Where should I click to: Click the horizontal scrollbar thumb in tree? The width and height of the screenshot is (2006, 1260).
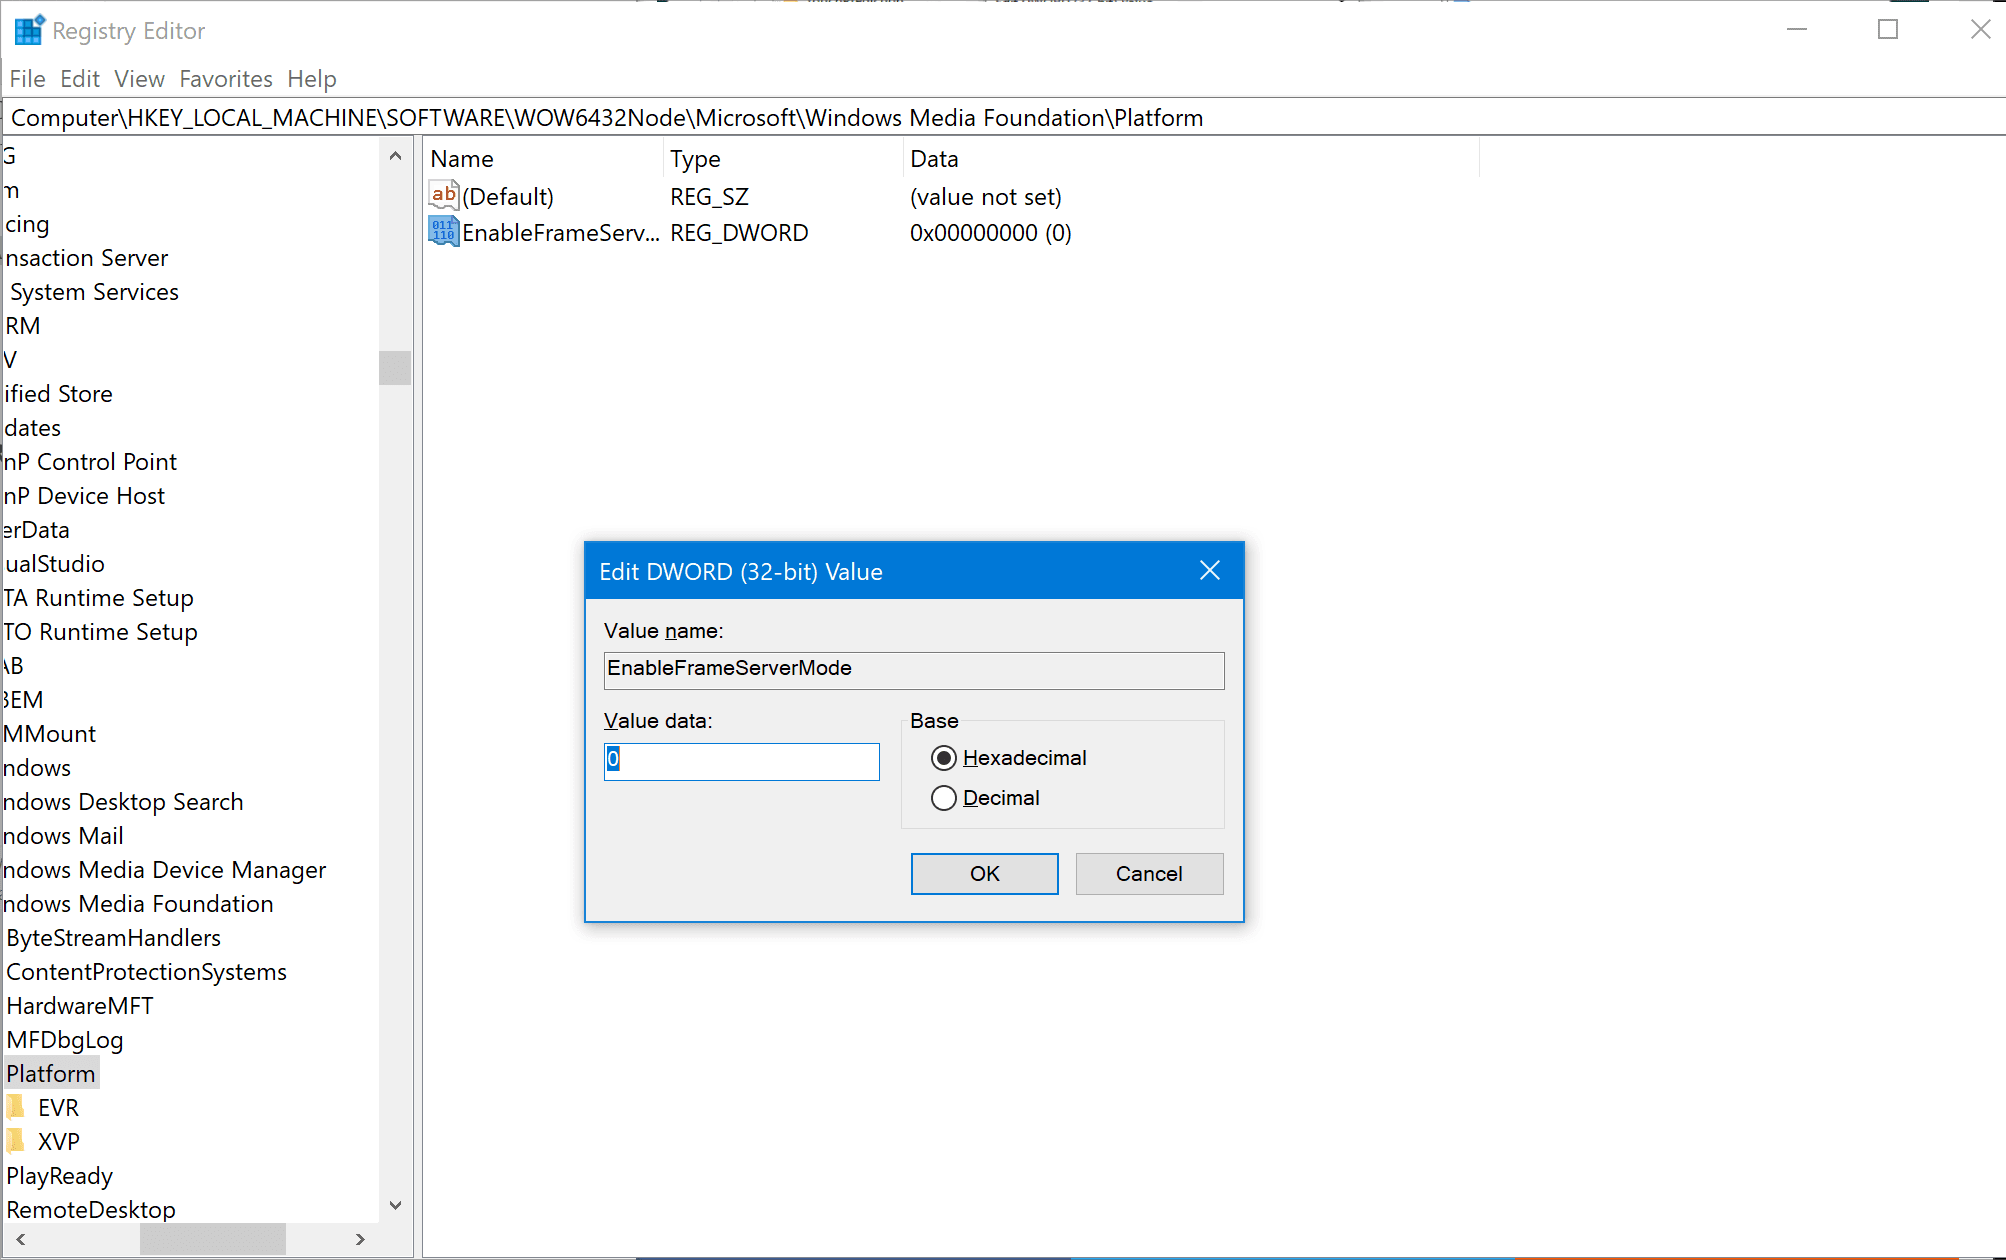[x=213, y=1239]
